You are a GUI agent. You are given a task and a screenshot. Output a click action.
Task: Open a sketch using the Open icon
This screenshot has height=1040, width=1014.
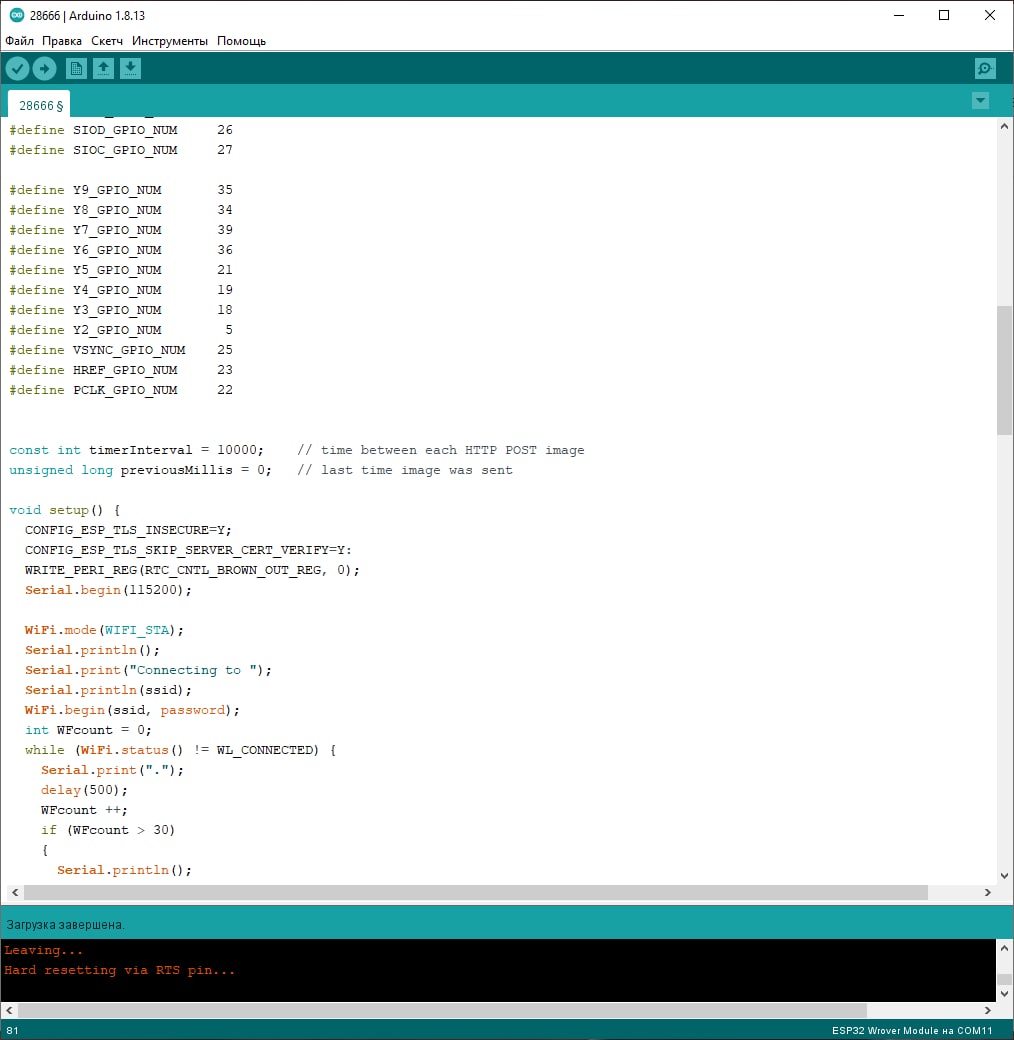(x=103, y=68)
